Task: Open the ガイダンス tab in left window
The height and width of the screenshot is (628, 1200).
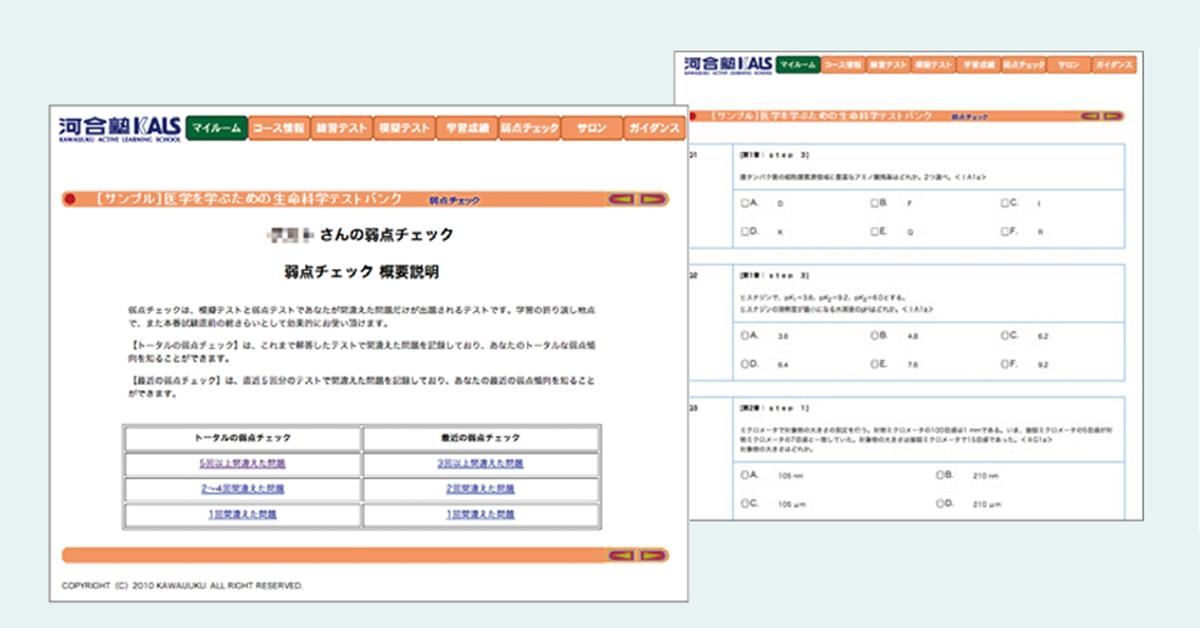Action: click(x=654, y=129)
